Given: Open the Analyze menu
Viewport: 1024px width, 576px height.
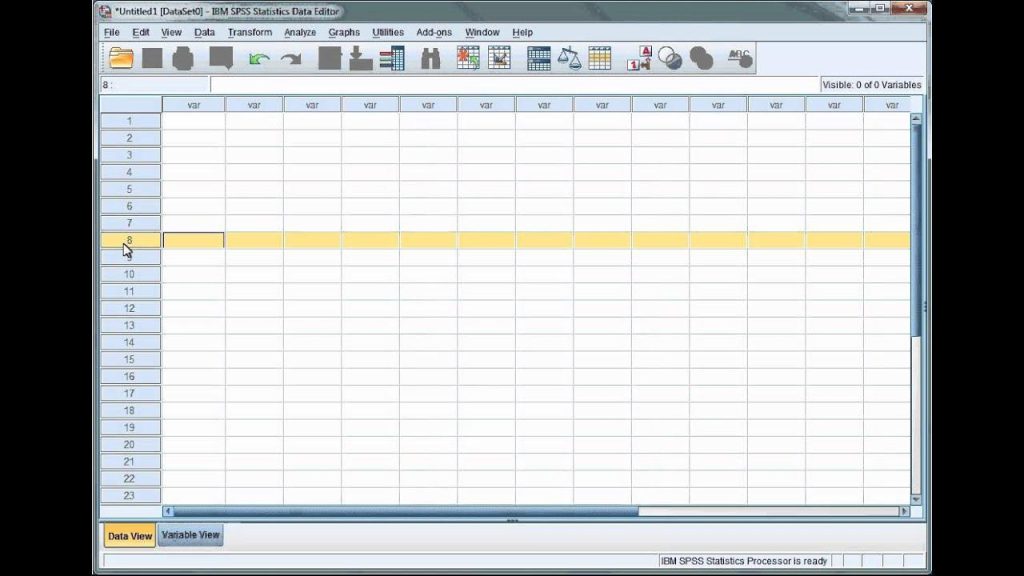Looking at the screenshot, I should (300, 32).
